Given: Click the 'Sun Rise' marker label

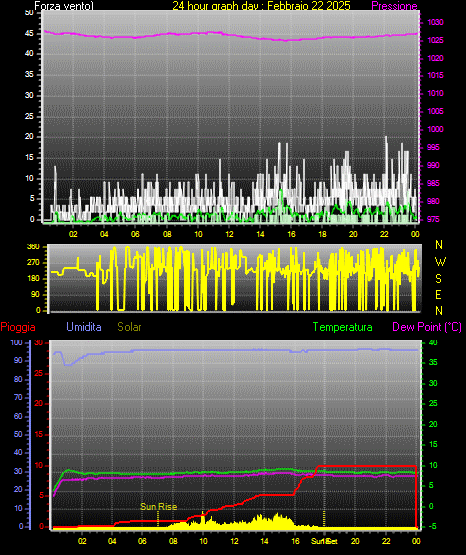Looking at the screenshot, I should [159, 507].
